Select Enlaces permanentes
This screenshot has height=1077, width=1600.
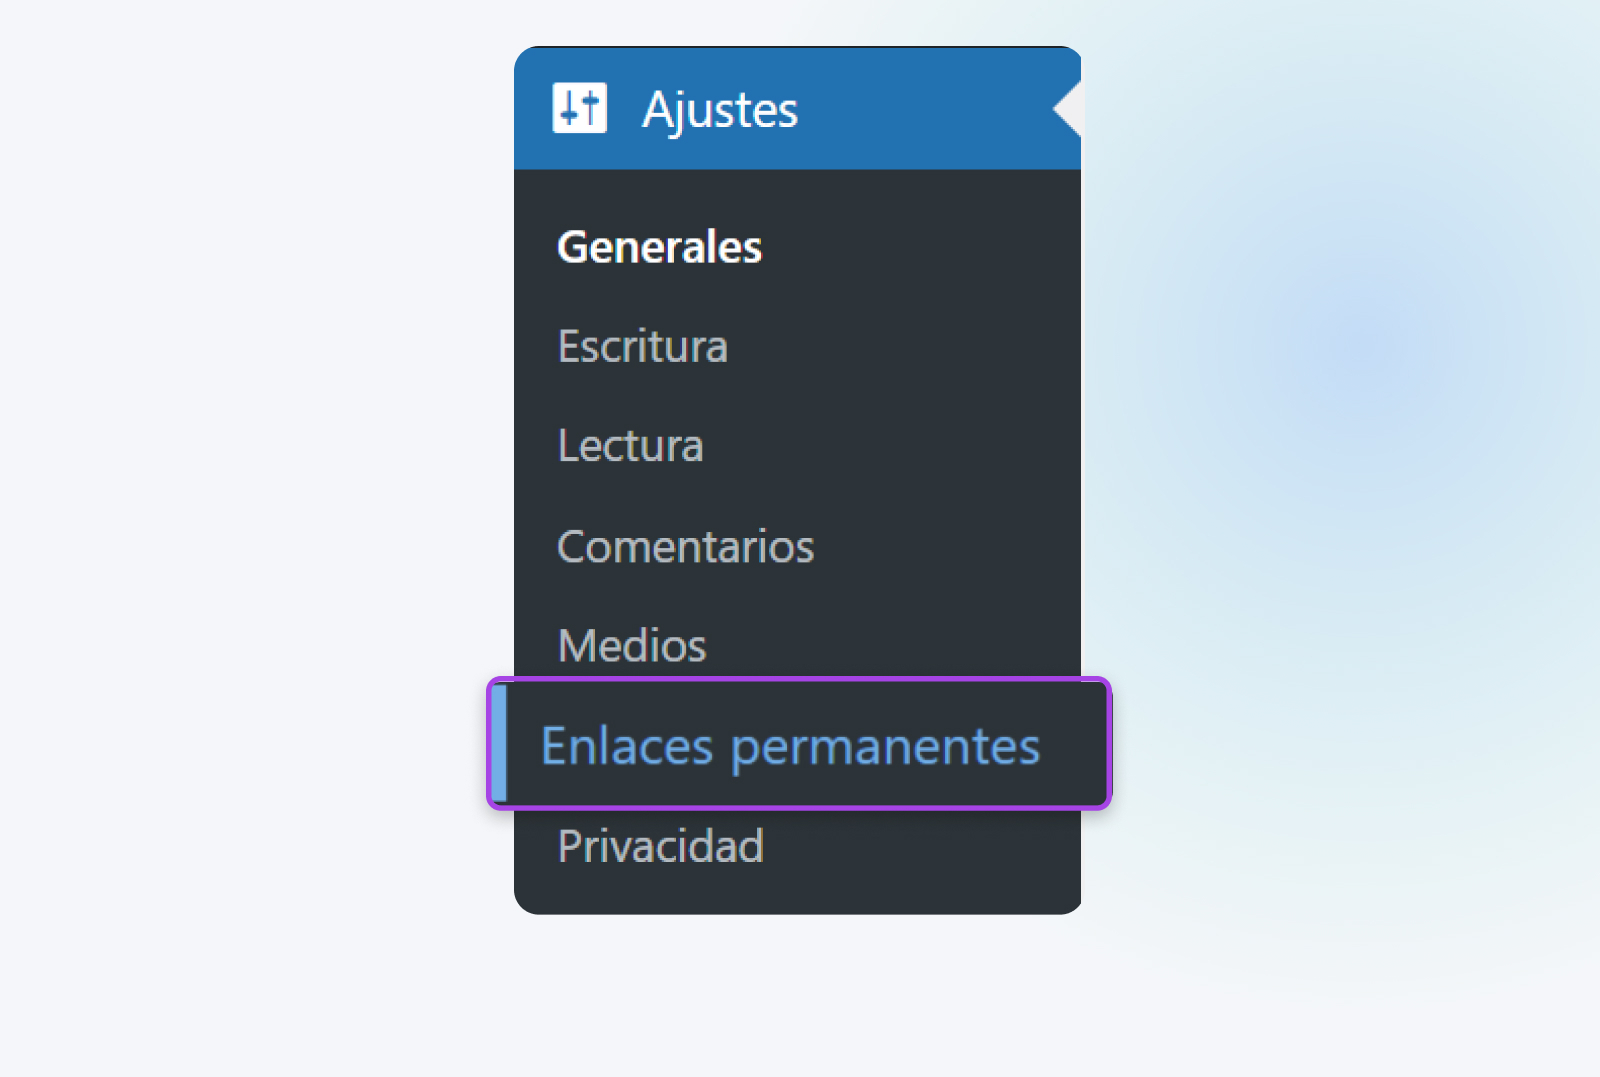[790, 746]
